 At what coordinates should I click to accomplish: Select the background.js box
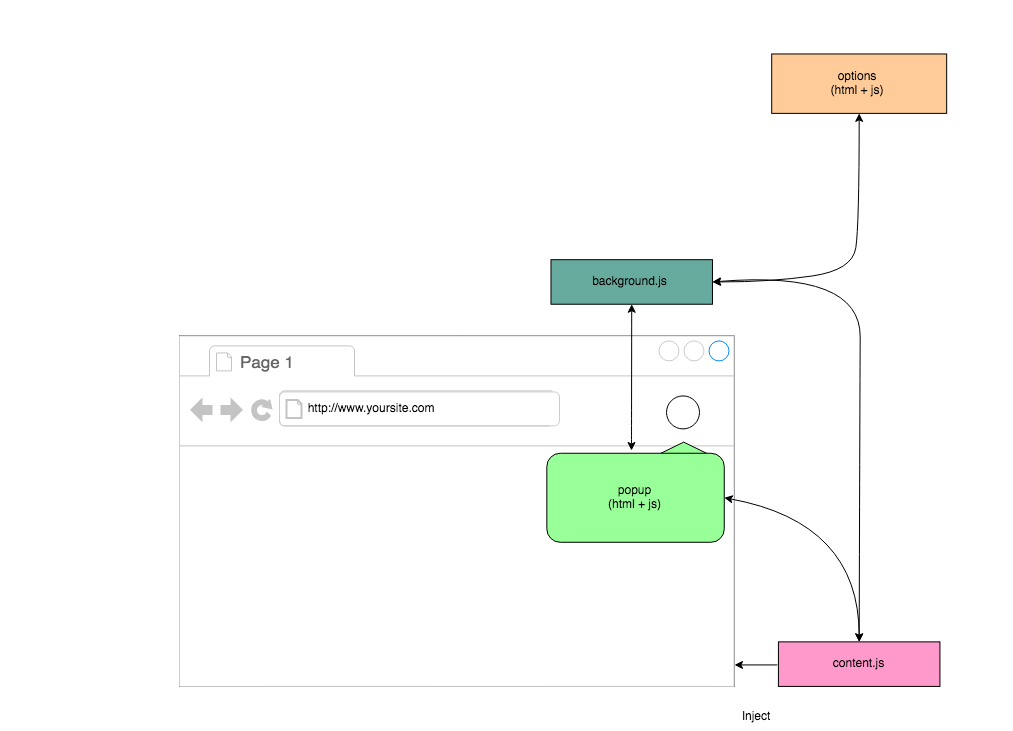[631, 282]
